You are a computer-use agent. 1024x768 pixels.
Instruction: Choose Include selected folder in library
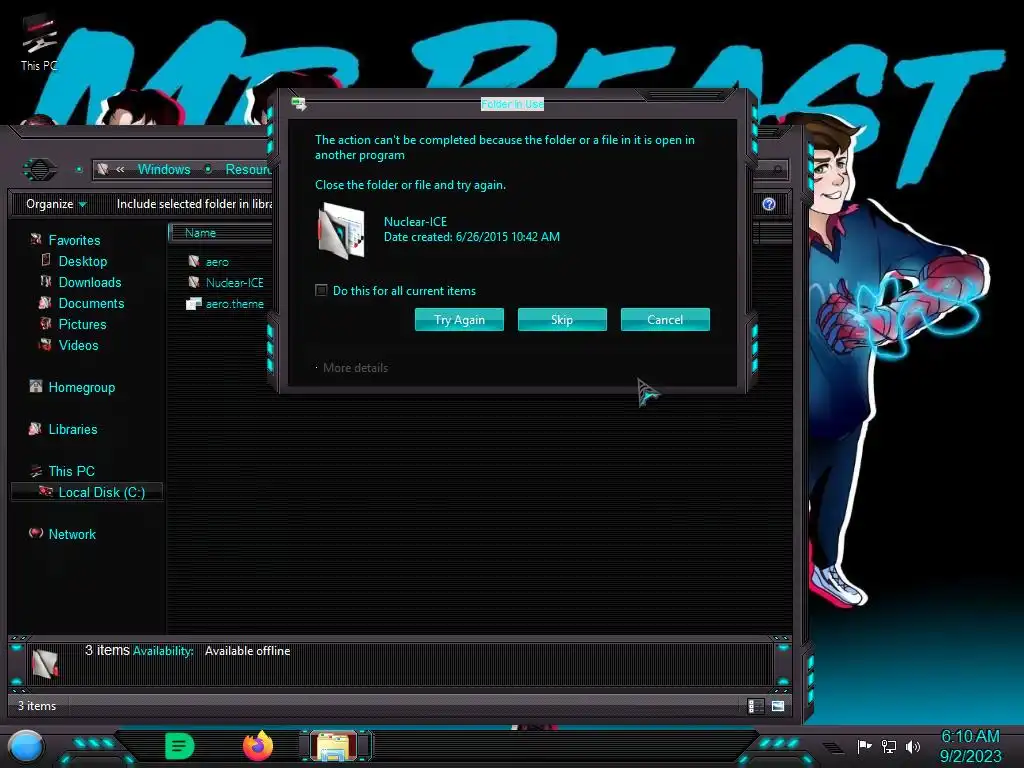point(194,204)
